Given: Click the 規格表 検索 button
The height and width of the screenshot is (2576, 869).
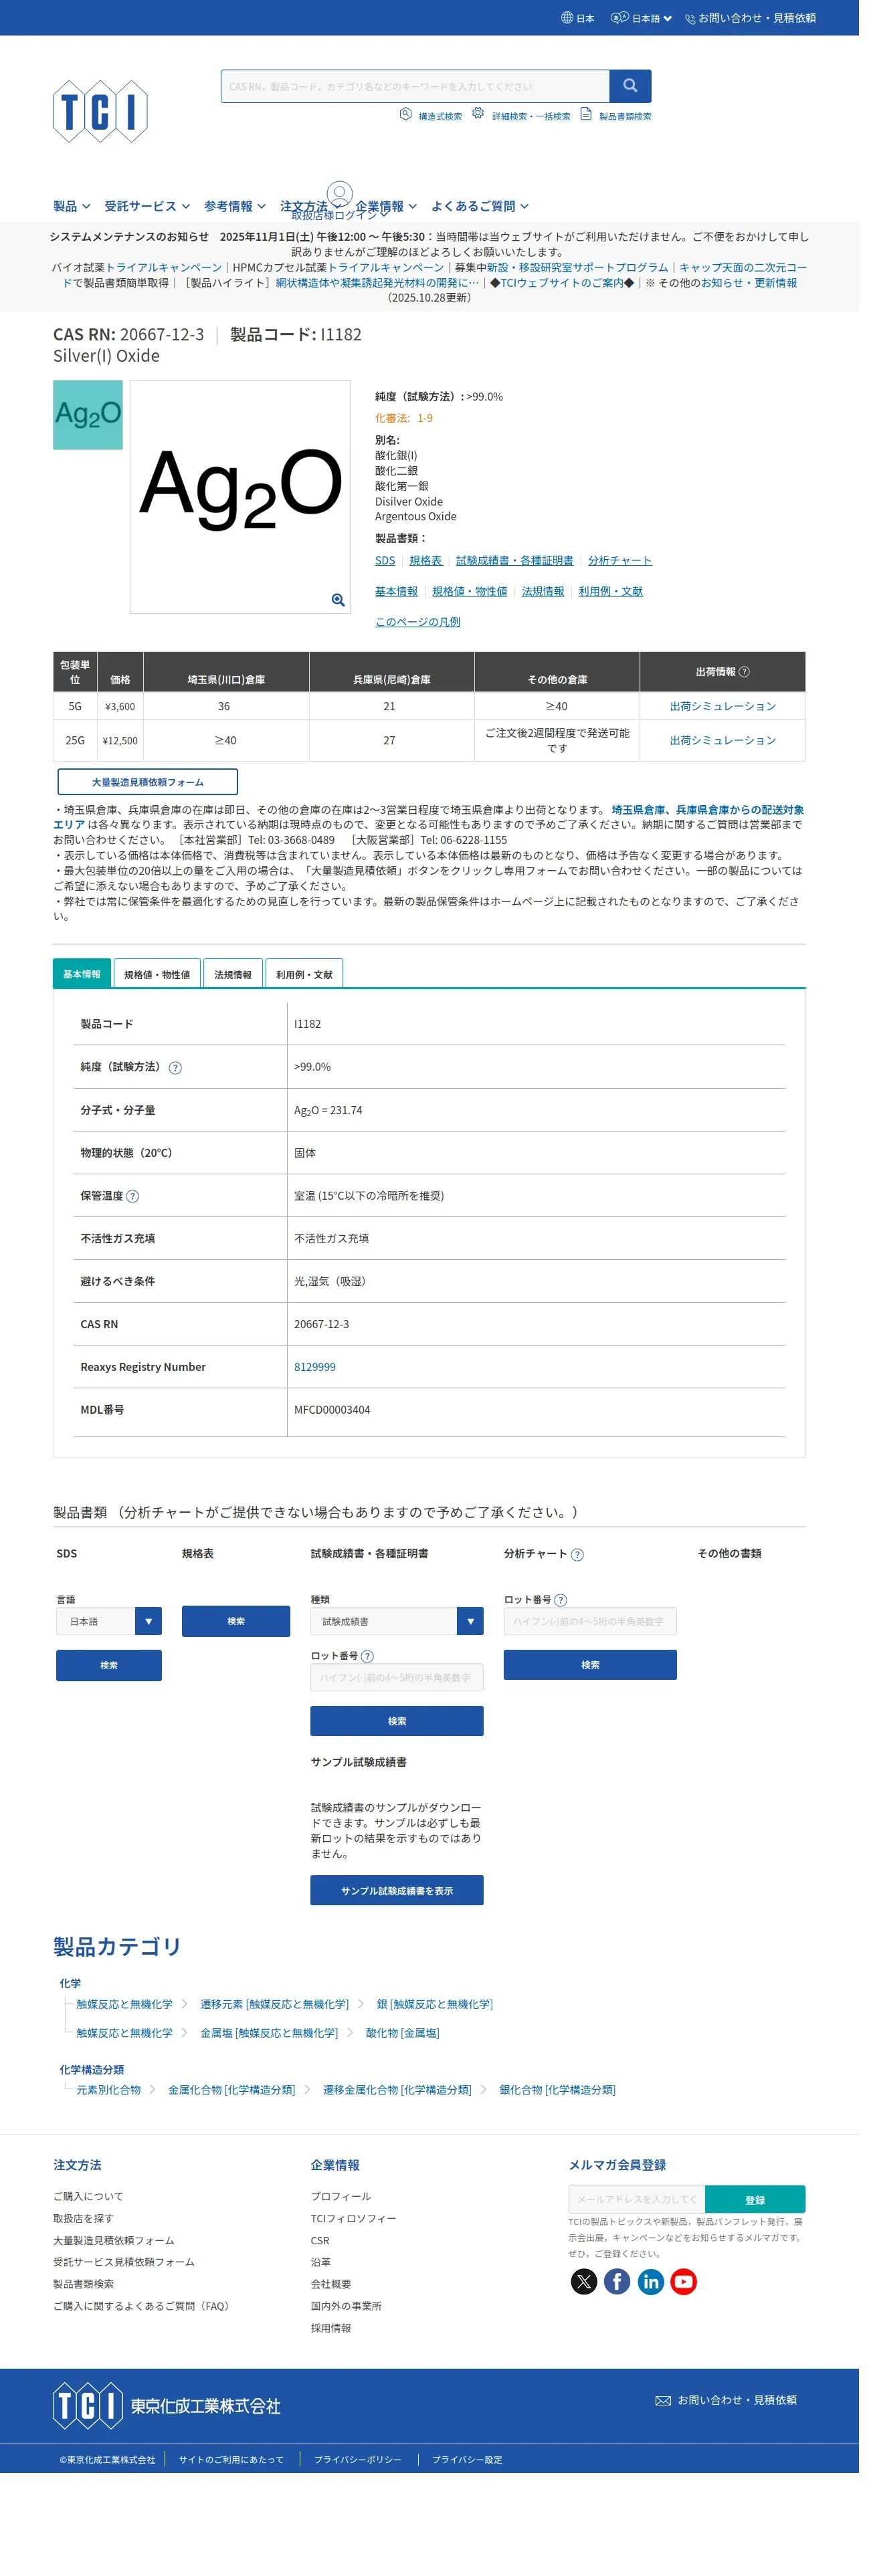Looking at the screenshot, I should [236, 1621].
